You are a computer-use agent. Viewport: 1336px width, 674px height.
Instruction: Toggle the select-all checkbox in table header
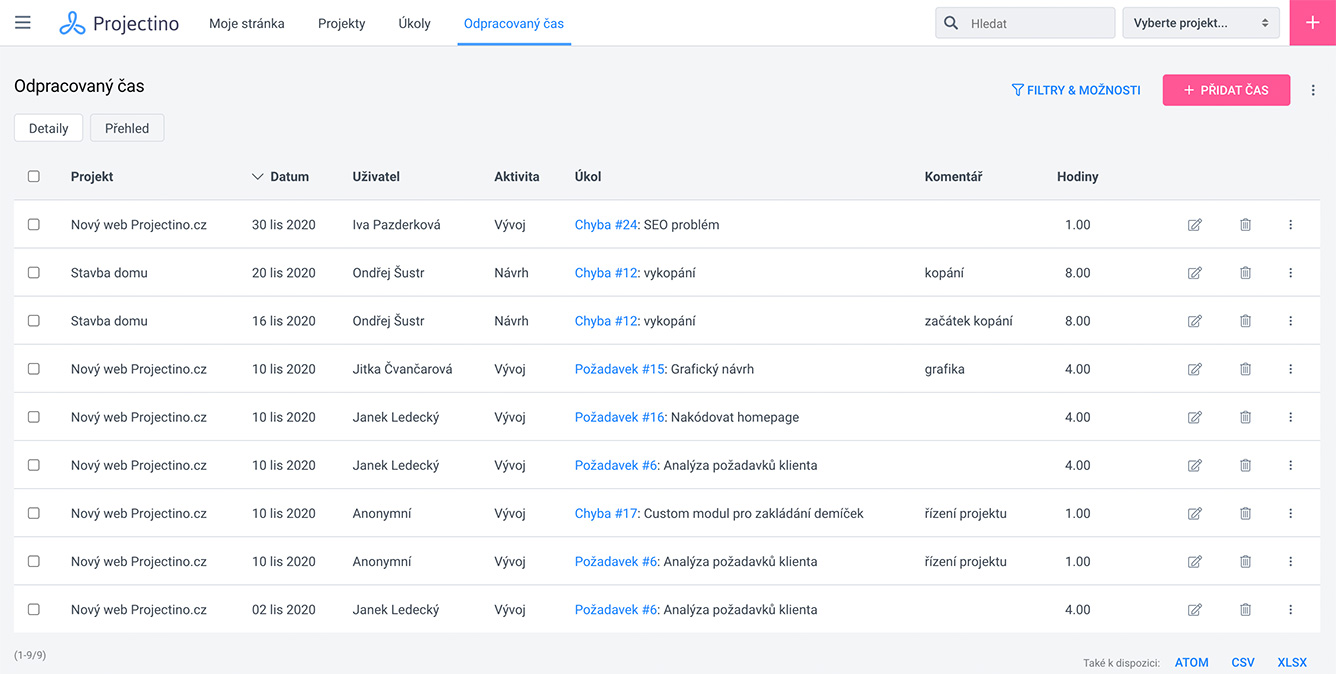click(x=34, y=176)
